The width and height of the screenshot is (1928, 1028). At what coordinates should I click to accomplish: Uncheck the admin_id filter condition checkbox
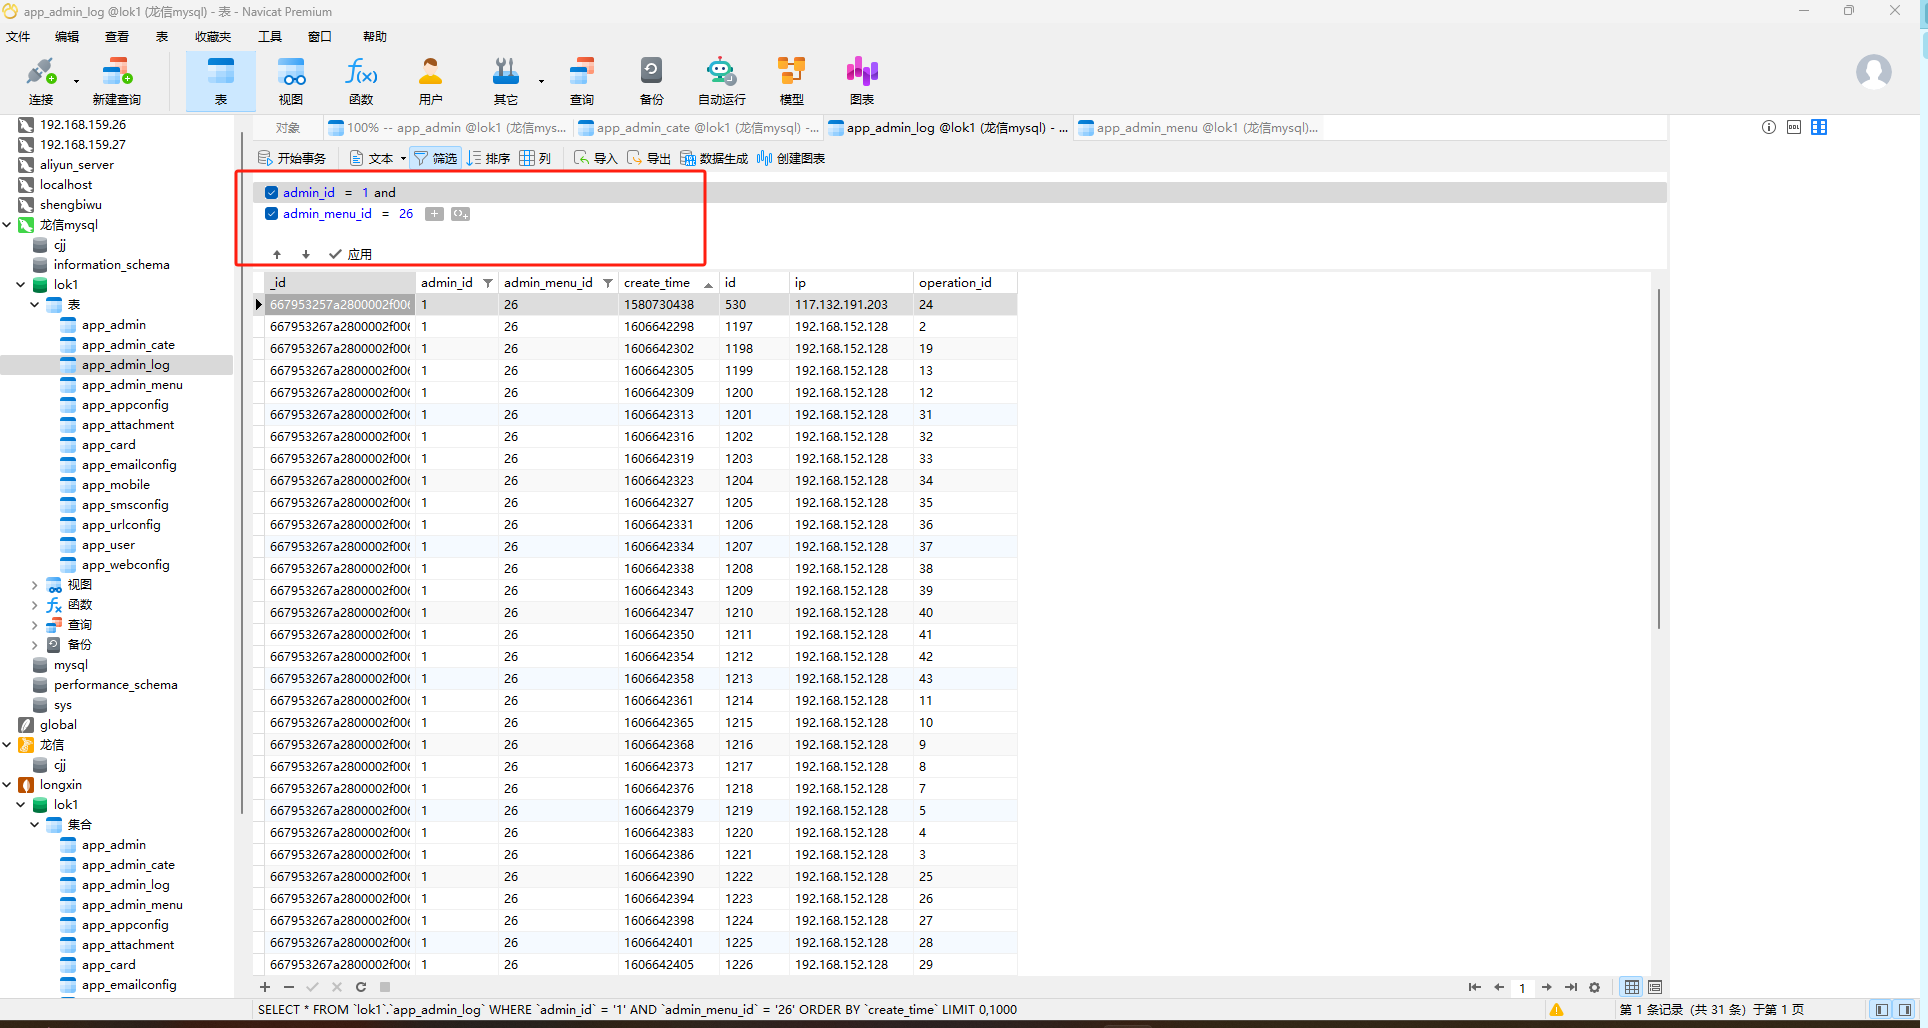pos(271,193)
